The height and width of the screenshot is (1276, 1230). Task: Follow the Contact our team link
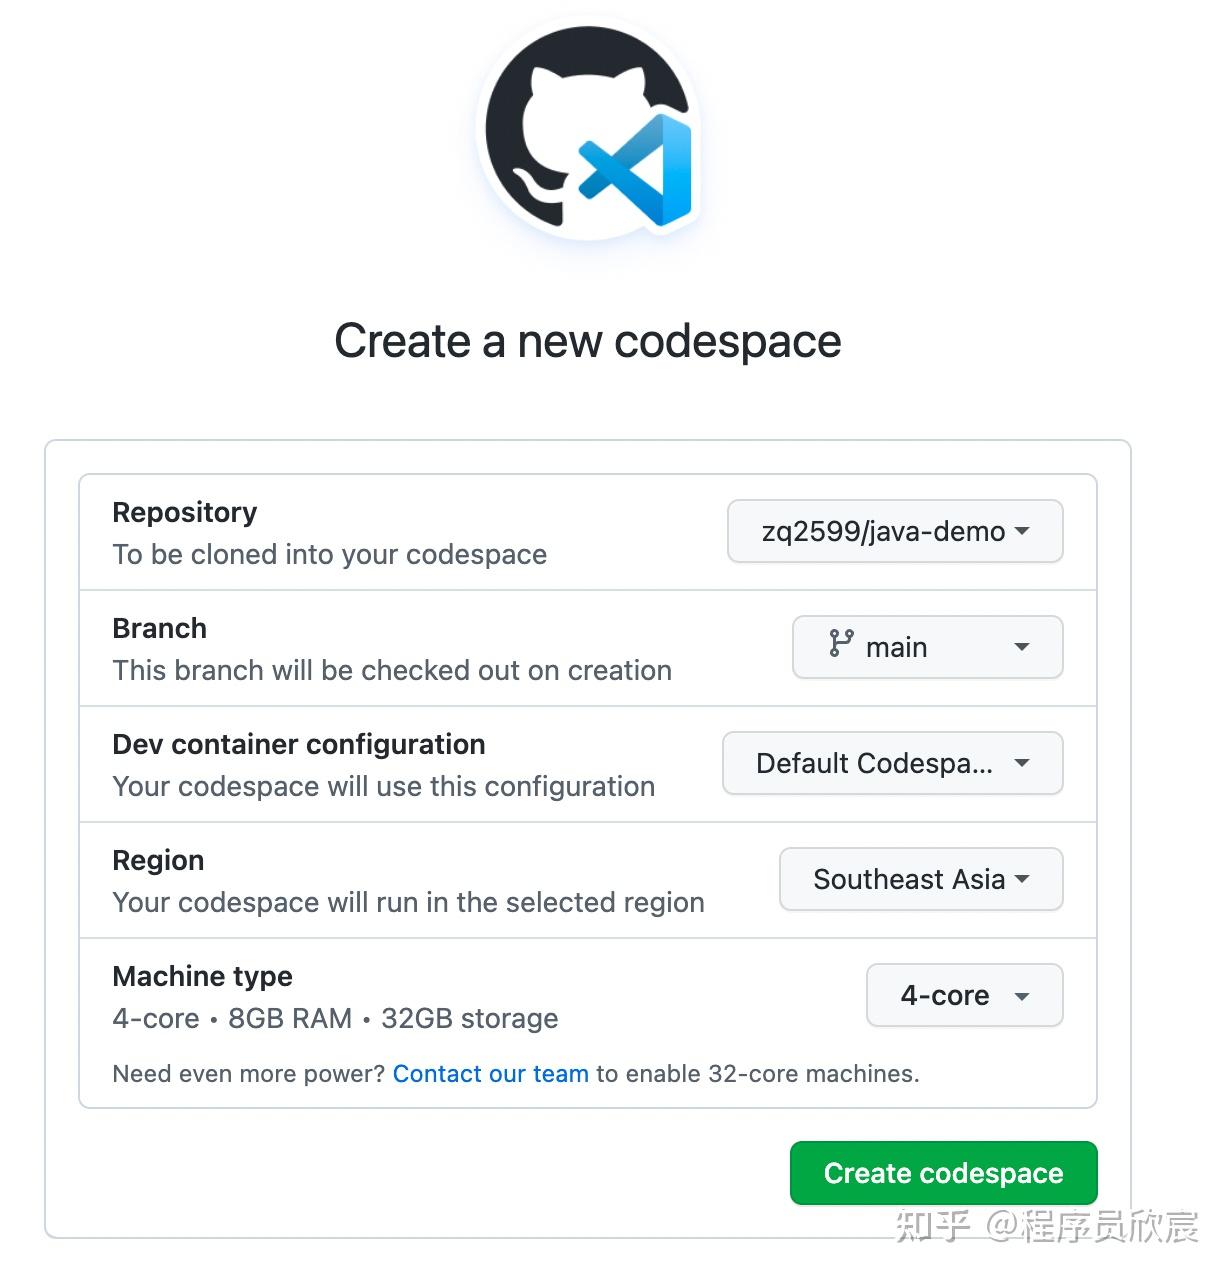click(x=490, y=1074)
